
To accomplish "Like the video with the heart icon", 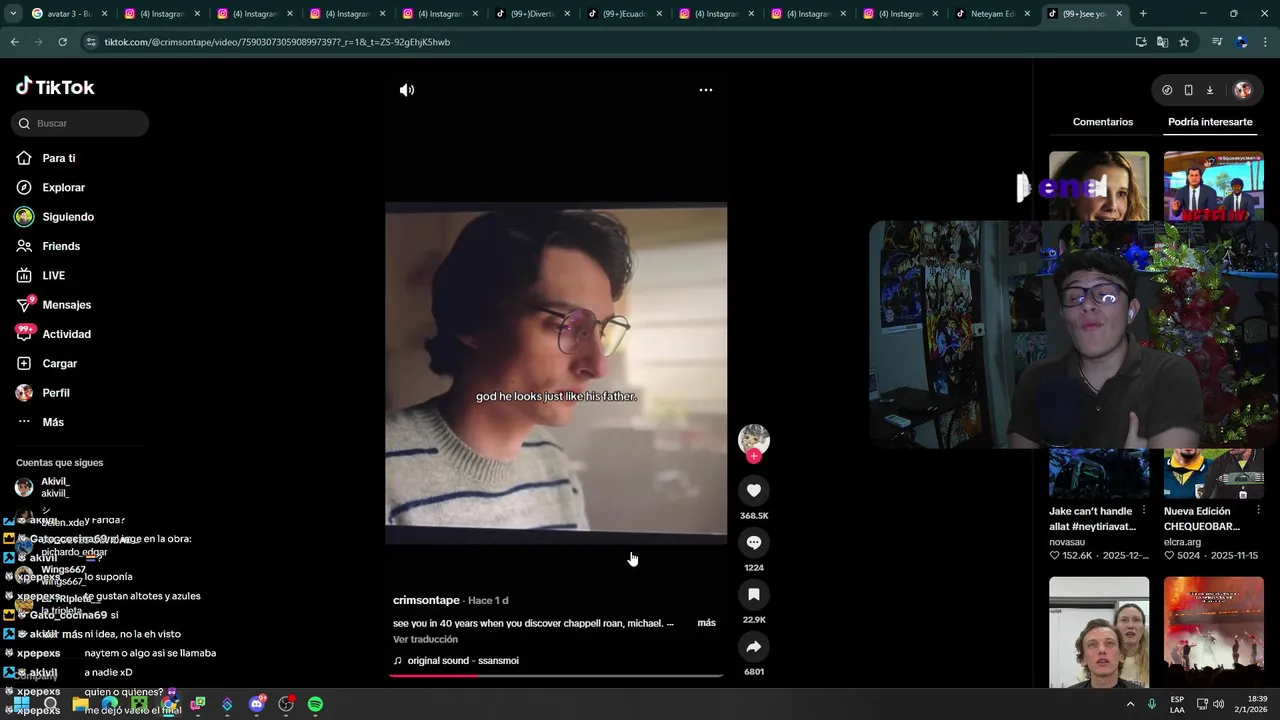I will pyautogui.click(x=754, y=490).
